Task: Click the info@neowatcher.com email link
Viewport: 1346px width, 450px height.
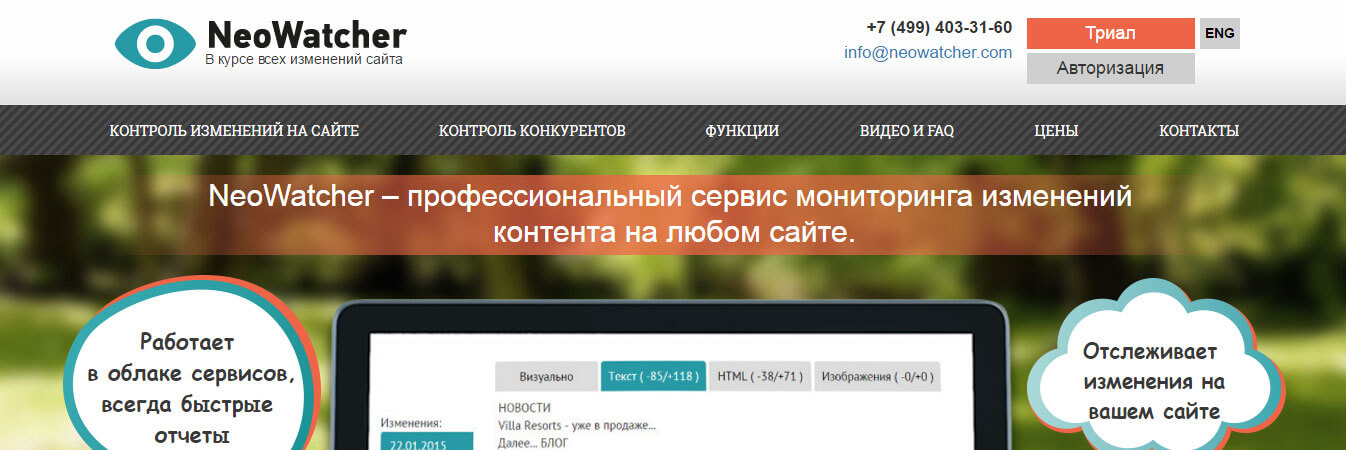Action: click(x=927, y=53)
